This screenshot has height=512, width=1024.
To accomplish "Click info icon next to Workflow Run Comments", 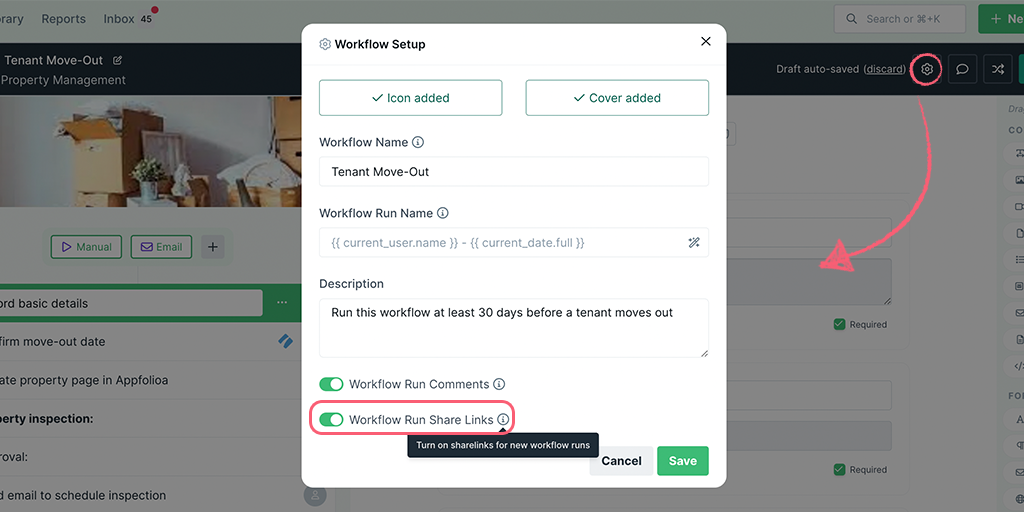I will pos(499,384).
